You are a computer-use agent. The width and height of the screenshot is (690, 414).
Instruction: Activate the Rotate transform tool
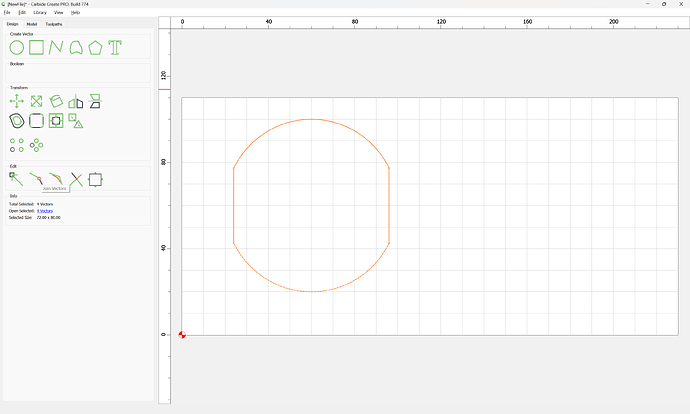[x=56, y=101]
